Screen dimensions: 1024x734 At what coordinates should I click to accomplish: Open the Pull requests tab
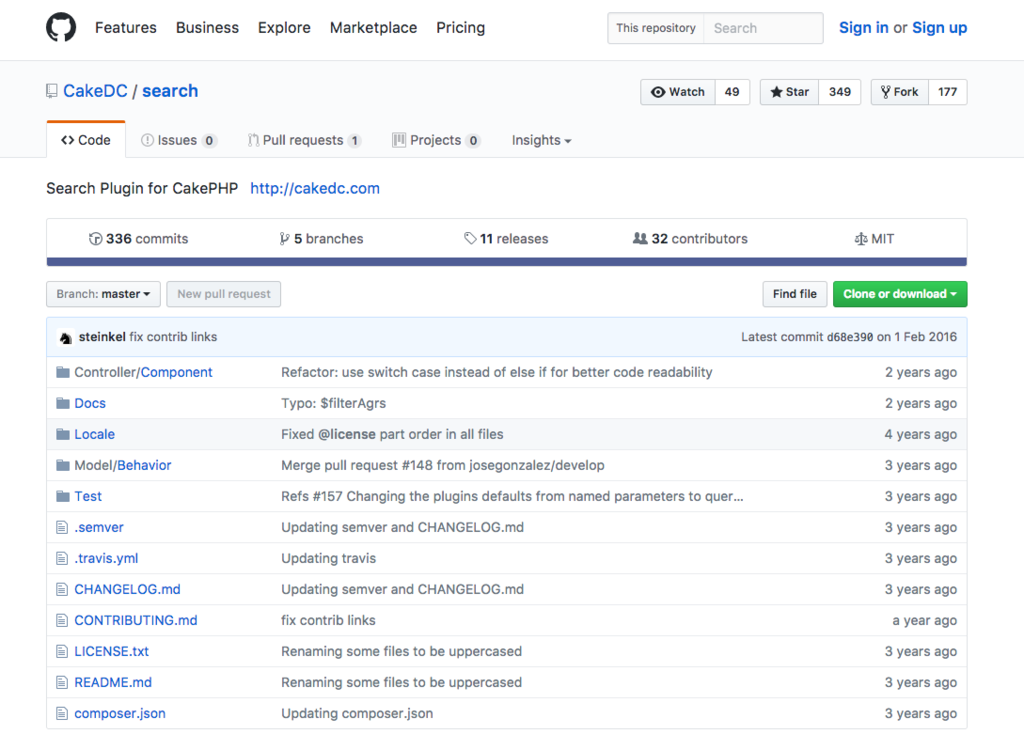click(x=304, y=140)
